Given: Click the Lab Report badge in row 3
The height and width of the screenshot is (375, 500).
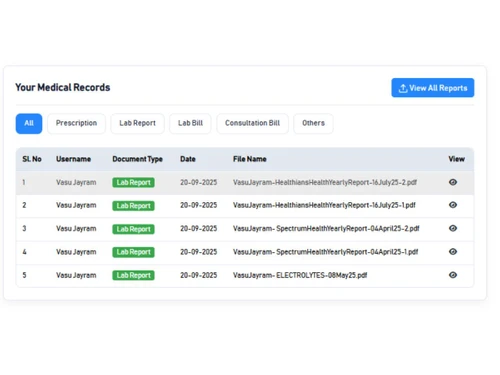Looking at the screenshot, I should pos(133,229).
